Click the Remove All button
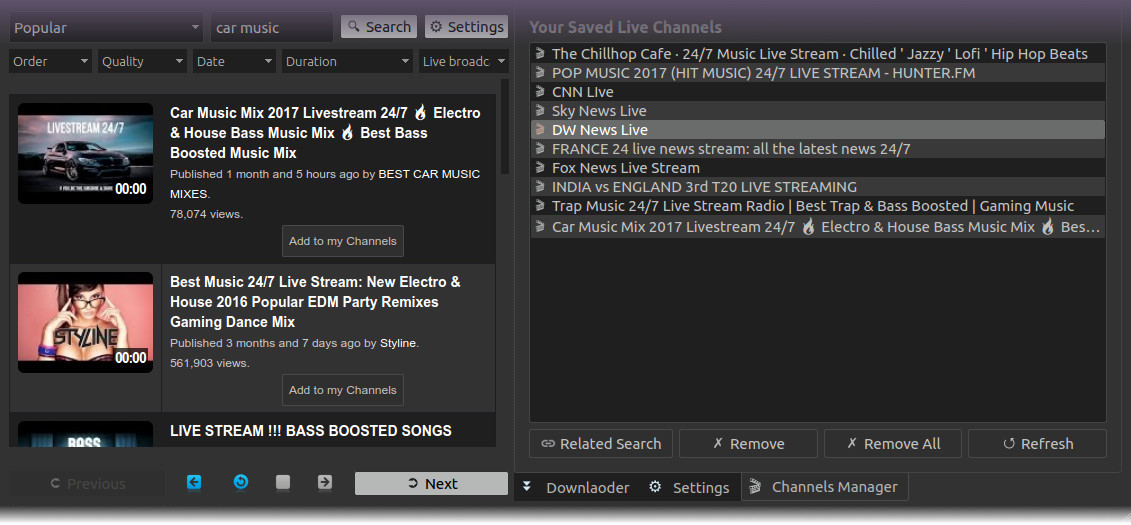 pyautogui.click(x=892, y=444)
